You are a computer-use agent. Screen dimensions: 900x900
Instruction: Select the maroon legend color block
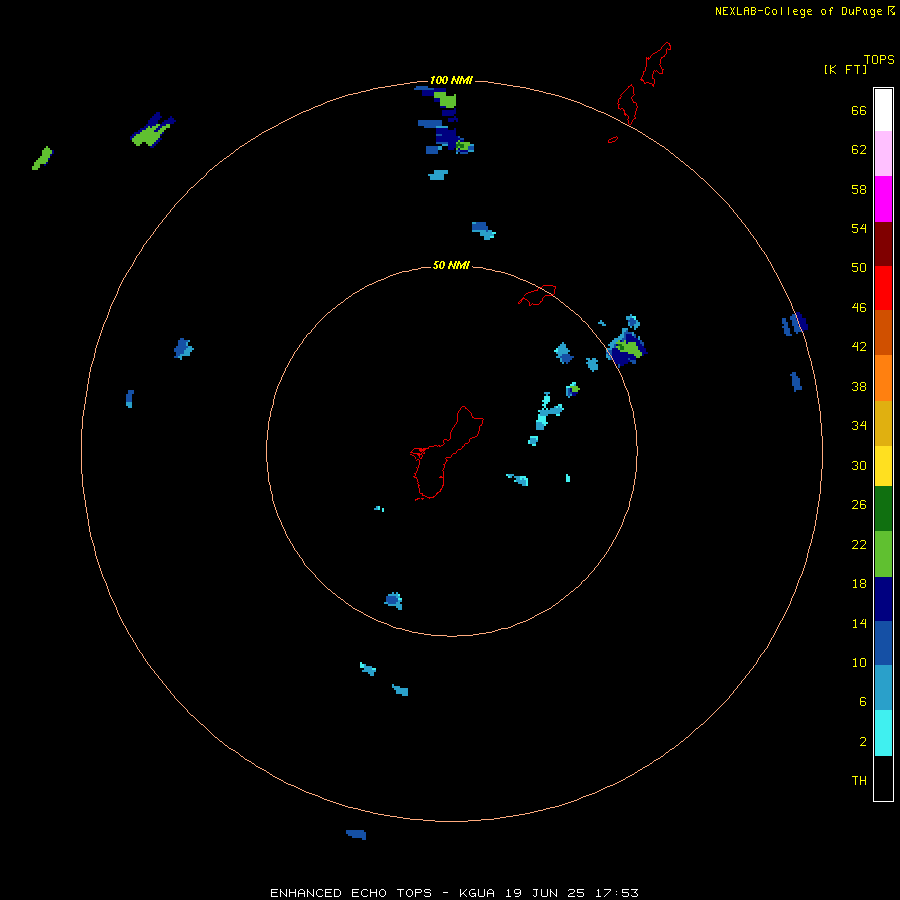883,243
